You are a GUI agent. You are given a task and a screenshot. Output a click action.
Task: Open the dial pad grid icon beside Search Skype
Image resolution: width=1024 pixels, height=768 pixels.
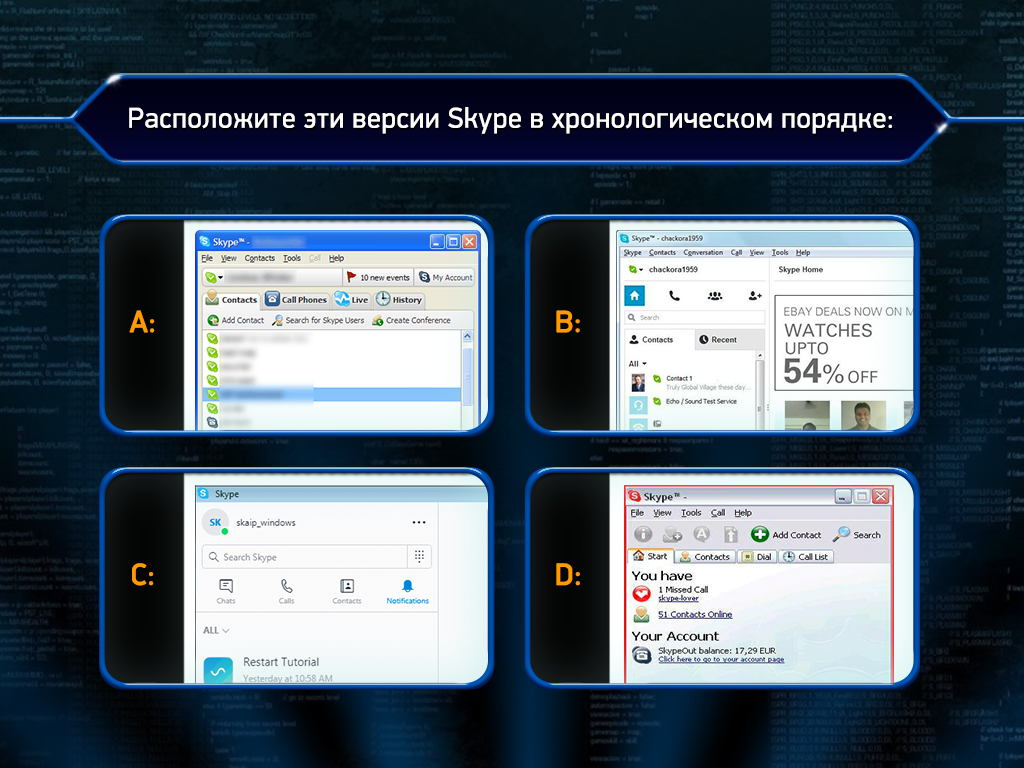click(x=420, y=557)
